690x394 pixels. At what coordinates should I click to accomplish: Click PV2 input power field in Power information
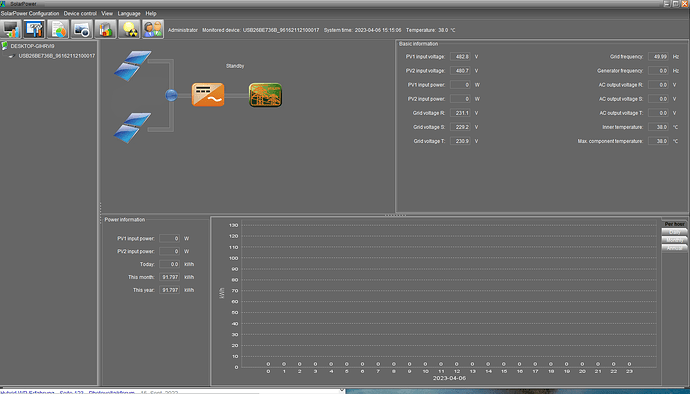pos(169,251)
